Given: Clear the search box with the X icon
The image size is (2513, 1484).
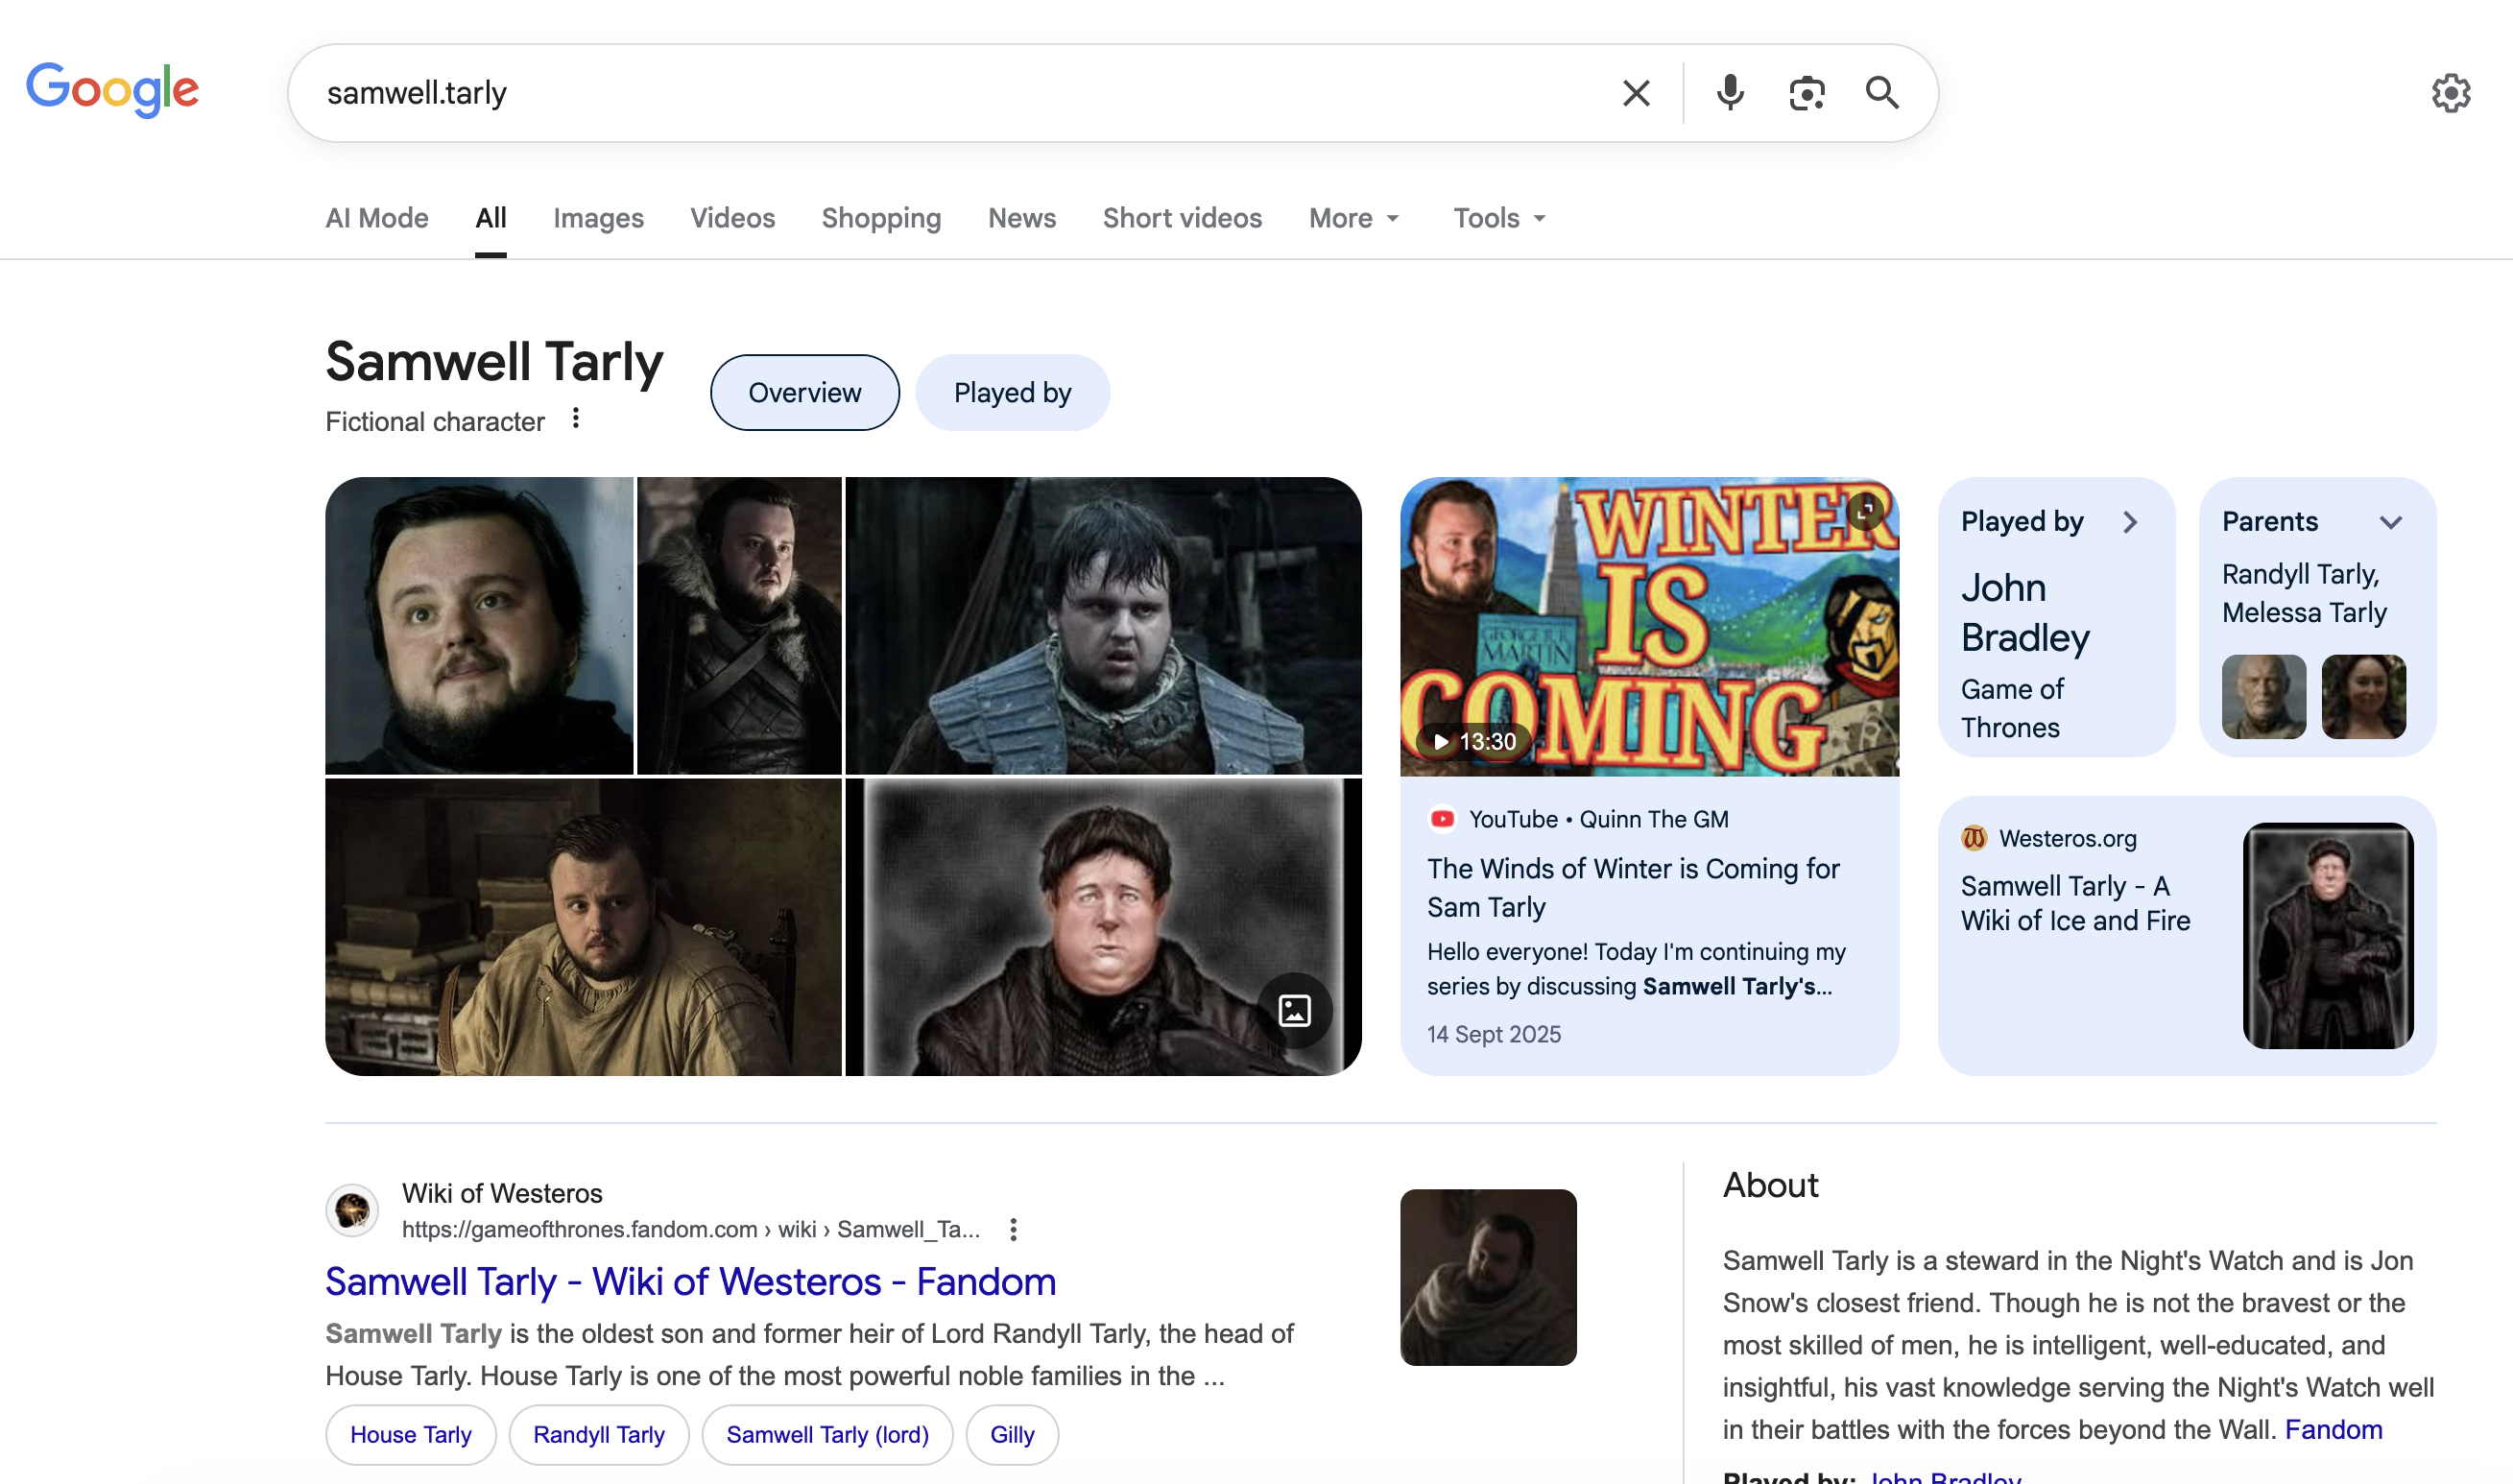Looking at the screenshot, I should 1636,93.
